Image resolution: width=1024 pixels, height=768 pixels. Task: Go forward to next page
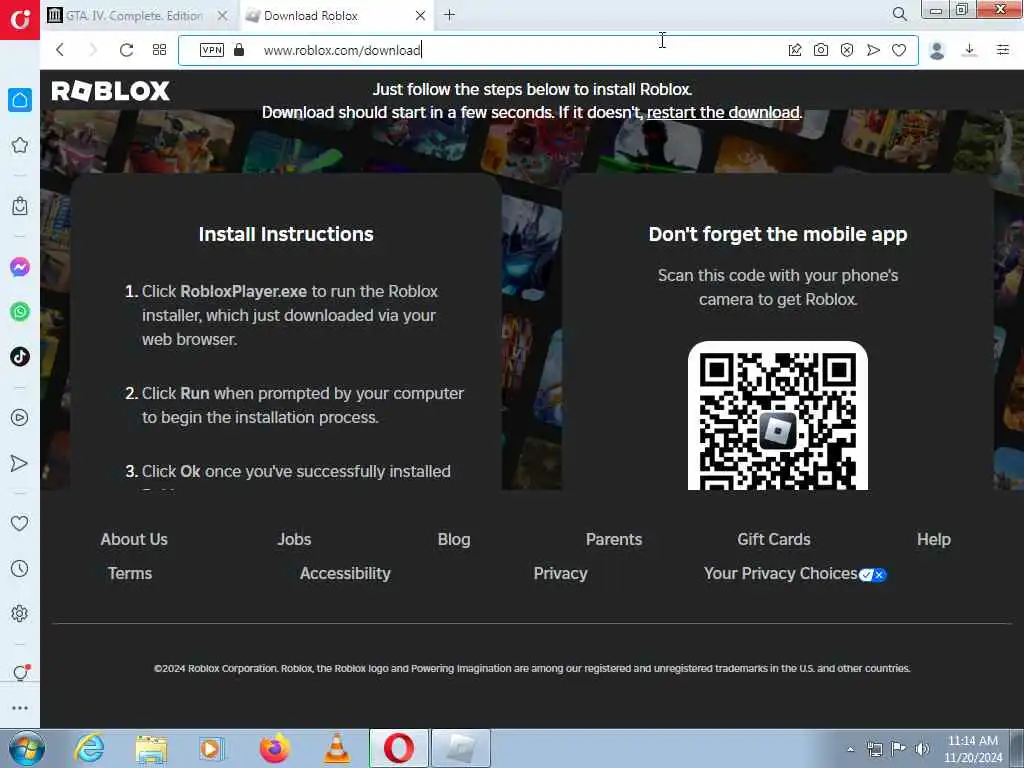click(93, 50)
